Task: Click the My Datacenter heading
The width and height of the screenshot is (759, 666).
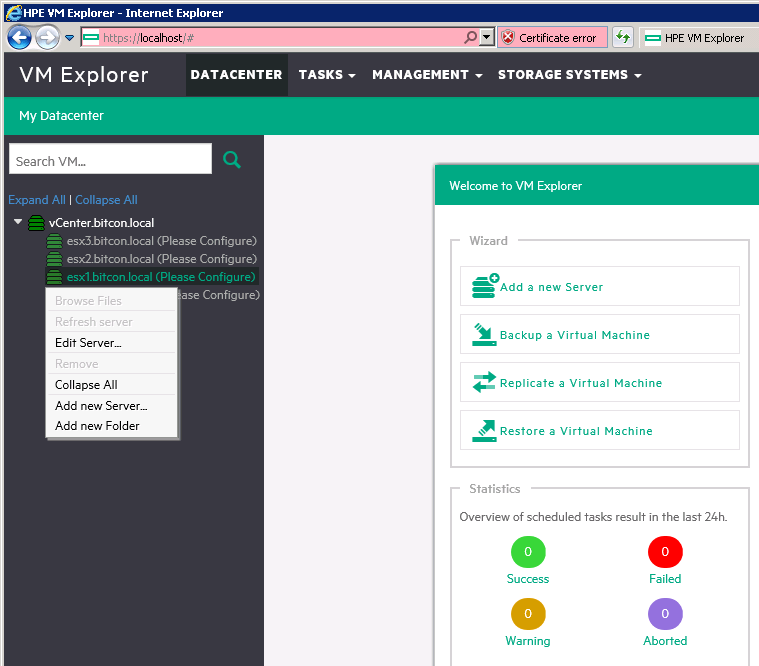Action: point(61,116)
